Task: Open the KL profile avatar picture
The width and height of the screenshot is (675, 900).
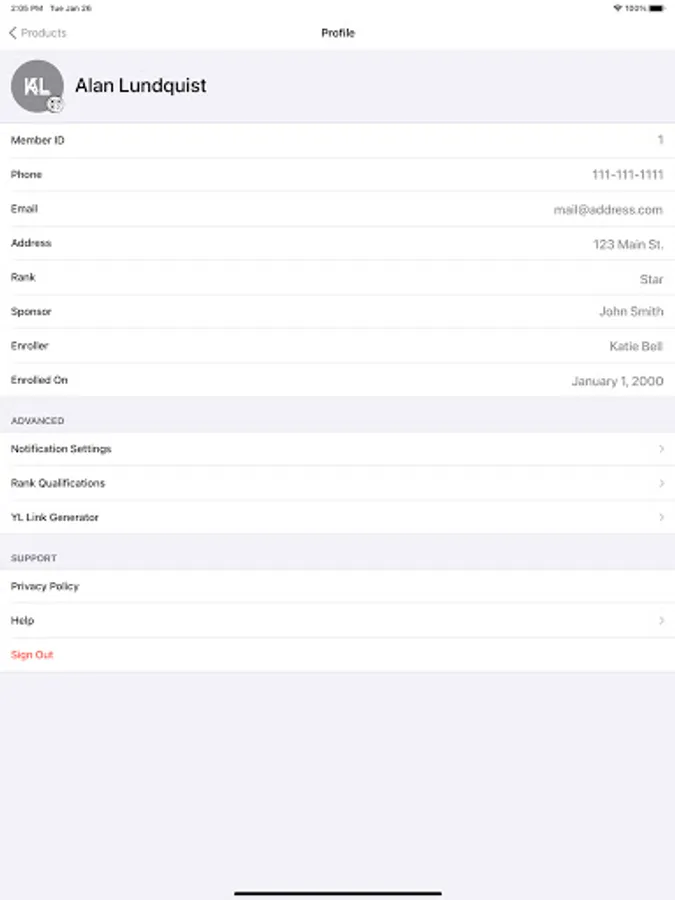Action: pyautogui.click(x=37, y=86)
